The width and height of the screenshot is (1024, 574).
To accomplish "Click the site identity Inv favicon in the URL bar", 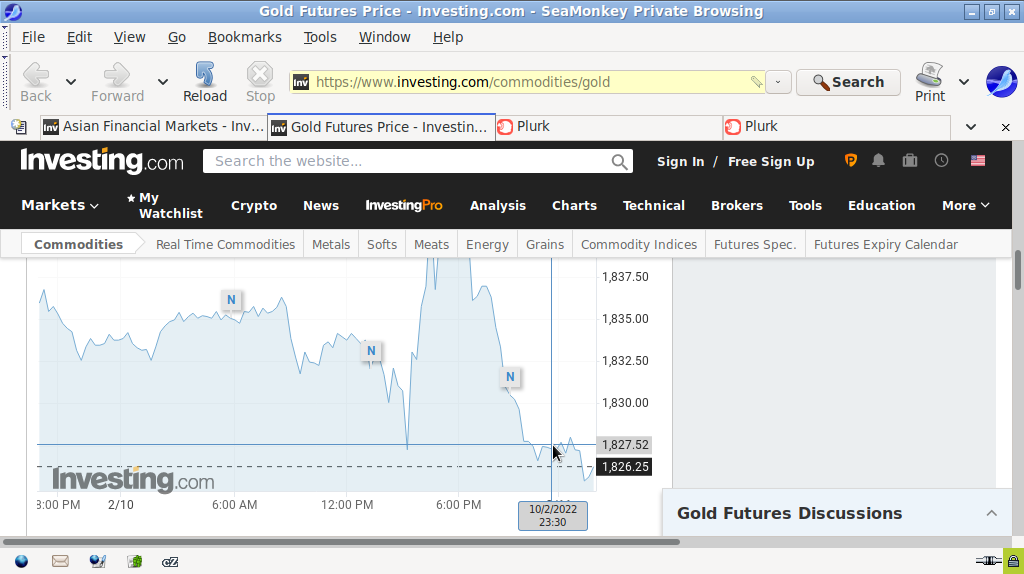I will point(300,82).
